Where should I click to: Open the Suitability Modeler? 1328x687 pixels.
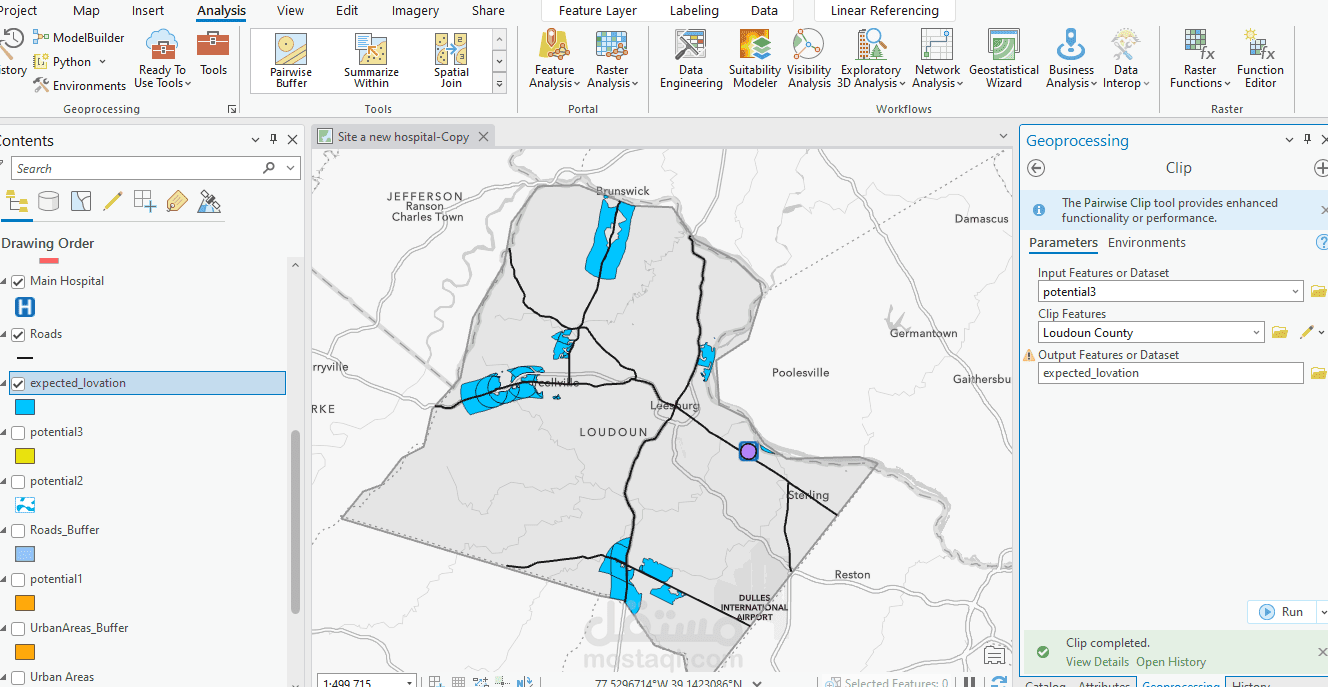pyautogui.click(x=755, y=59)
